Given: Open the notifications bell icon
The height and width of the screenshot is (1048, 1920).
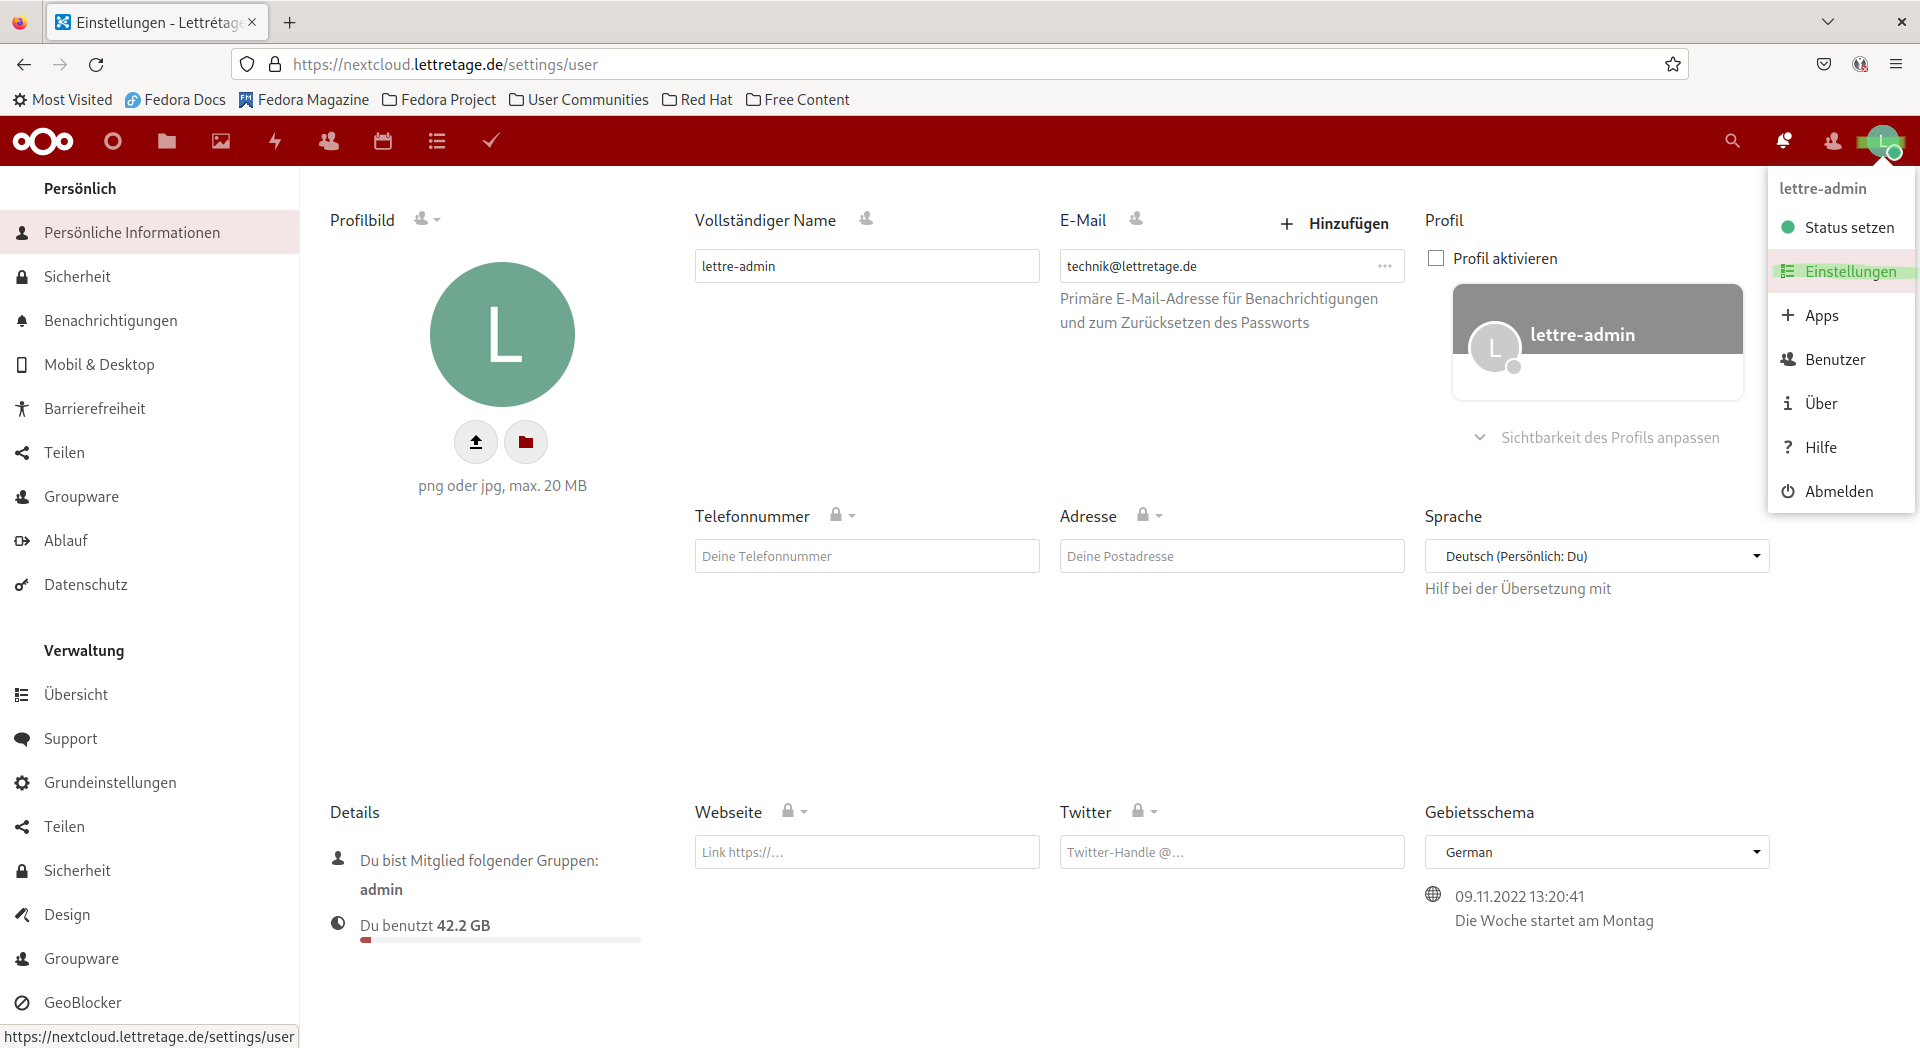Looking at the screenshot, I should coord(1785,141).
